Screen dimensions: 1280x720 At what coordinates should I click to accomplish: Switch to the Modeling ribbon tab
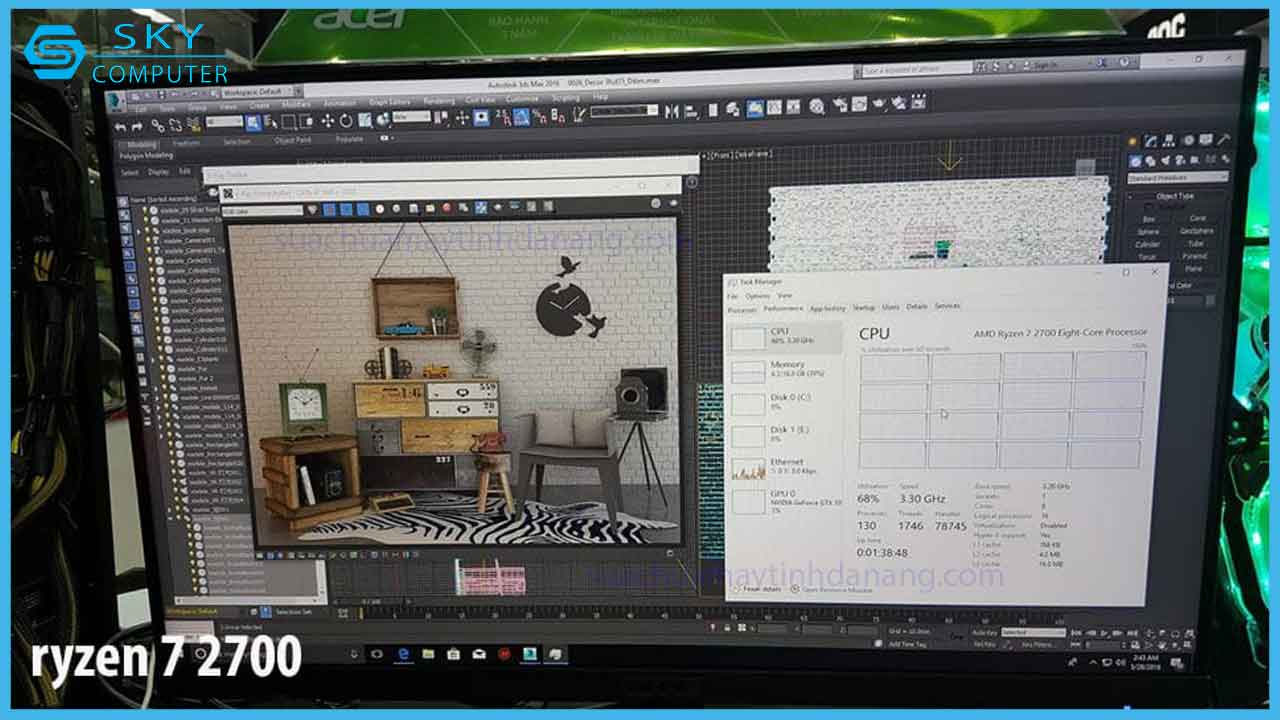142,144
